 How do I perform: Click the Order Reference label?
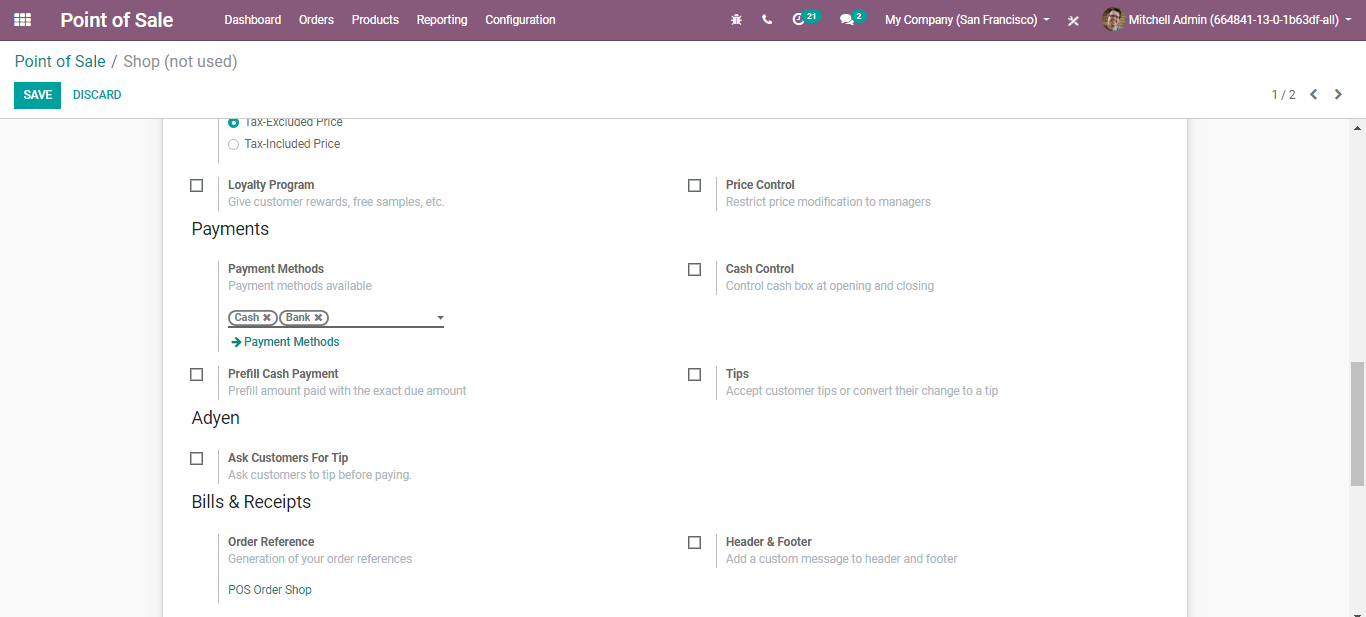[271, 542]
